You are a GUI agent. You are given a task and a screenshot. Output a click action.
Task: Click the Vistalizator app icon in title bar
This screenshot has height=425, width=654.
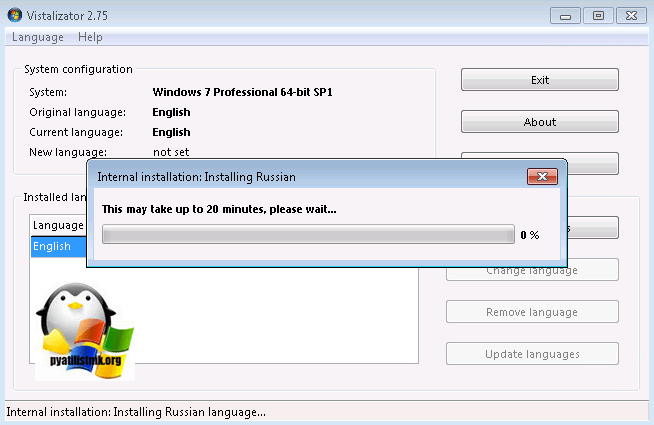coord(15,15)
